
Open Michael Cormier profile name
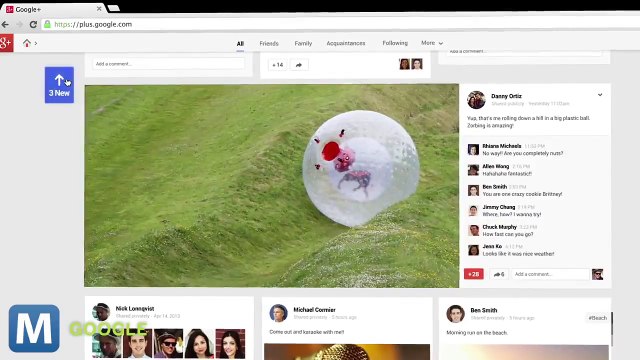coord(314,310)
